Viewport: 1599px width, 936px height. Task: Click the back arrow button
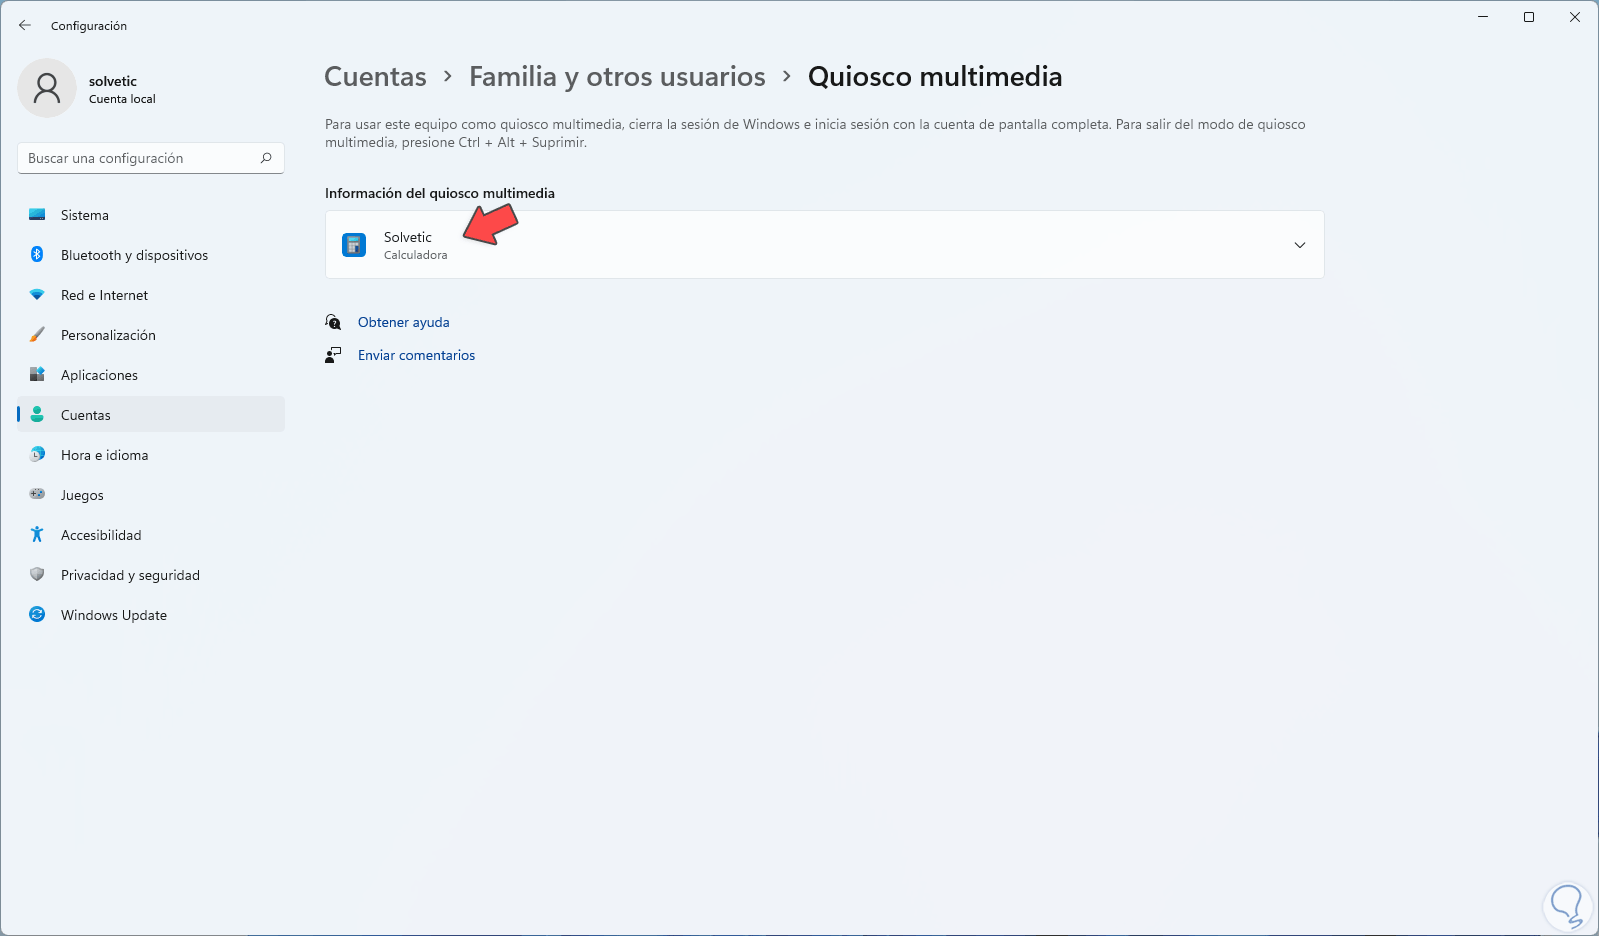25,26
